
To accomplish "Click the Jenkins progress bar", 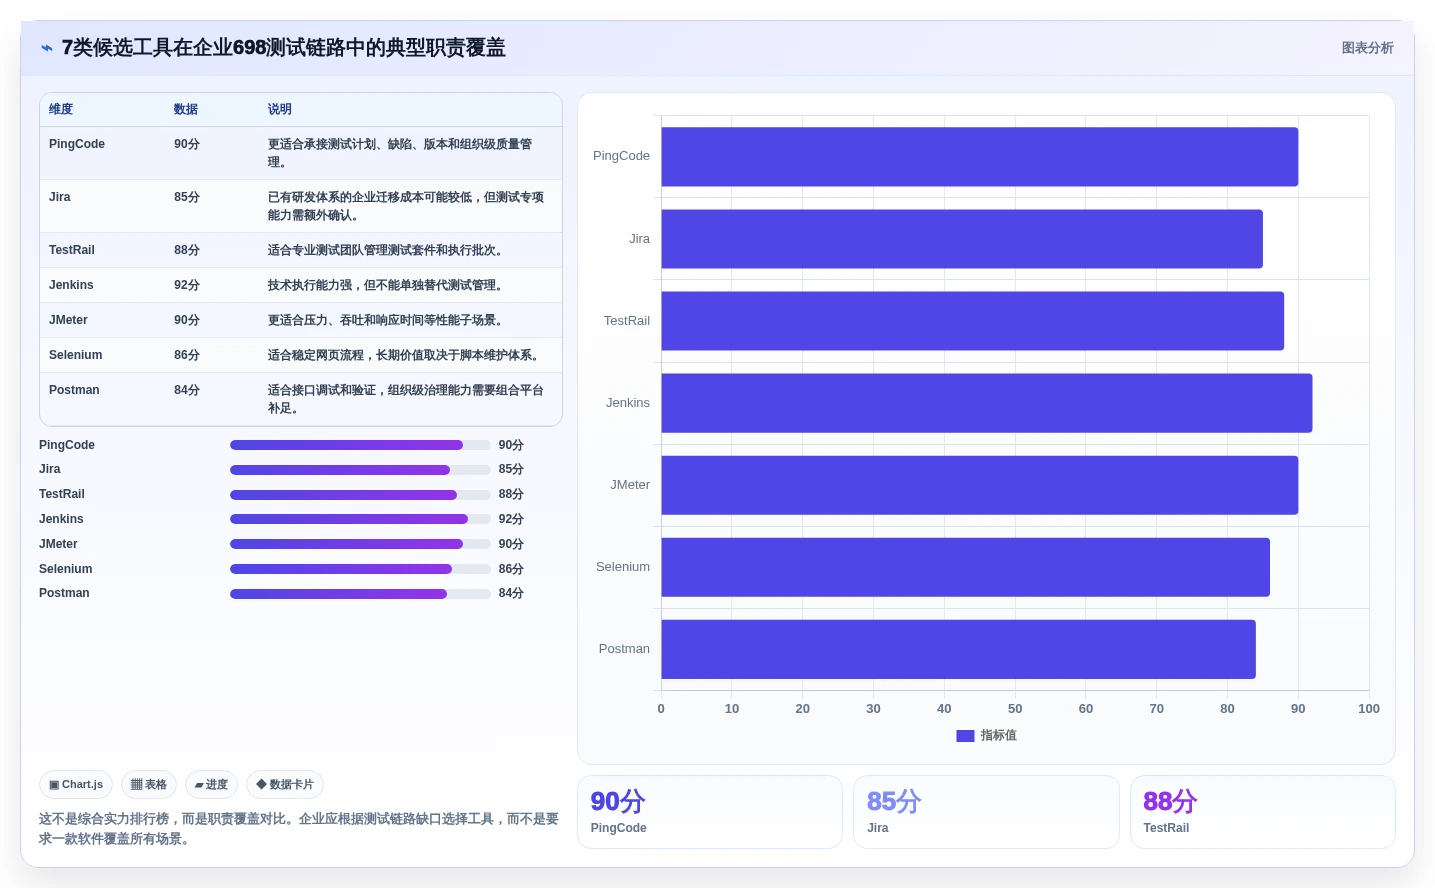I will click(360, 519).
